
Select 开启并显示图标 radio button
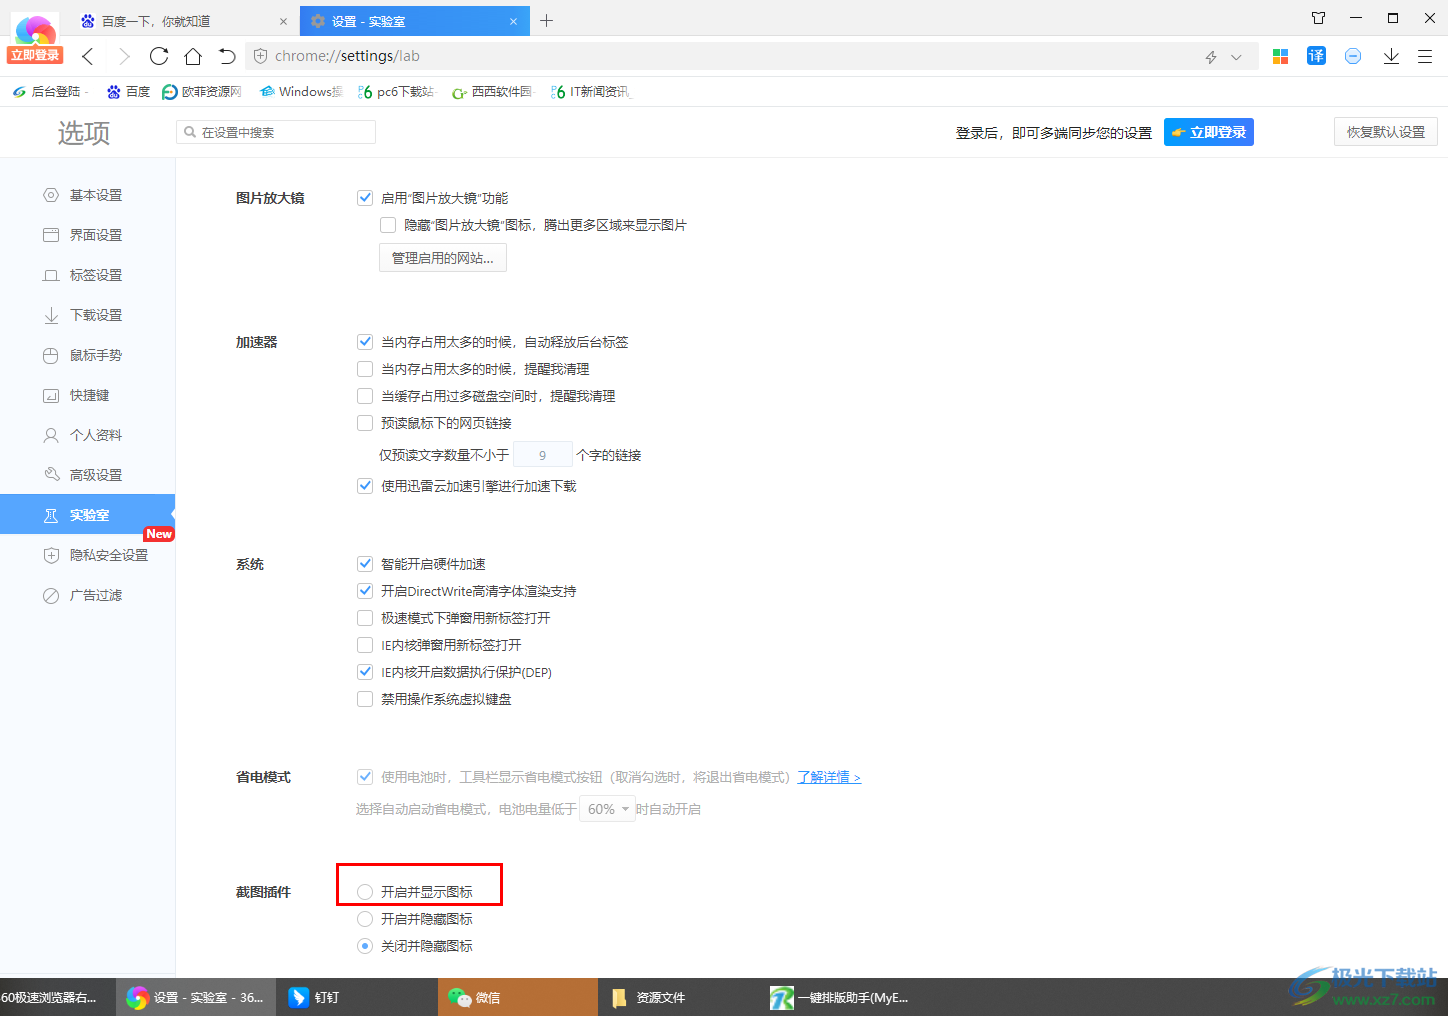click(365, 892)
